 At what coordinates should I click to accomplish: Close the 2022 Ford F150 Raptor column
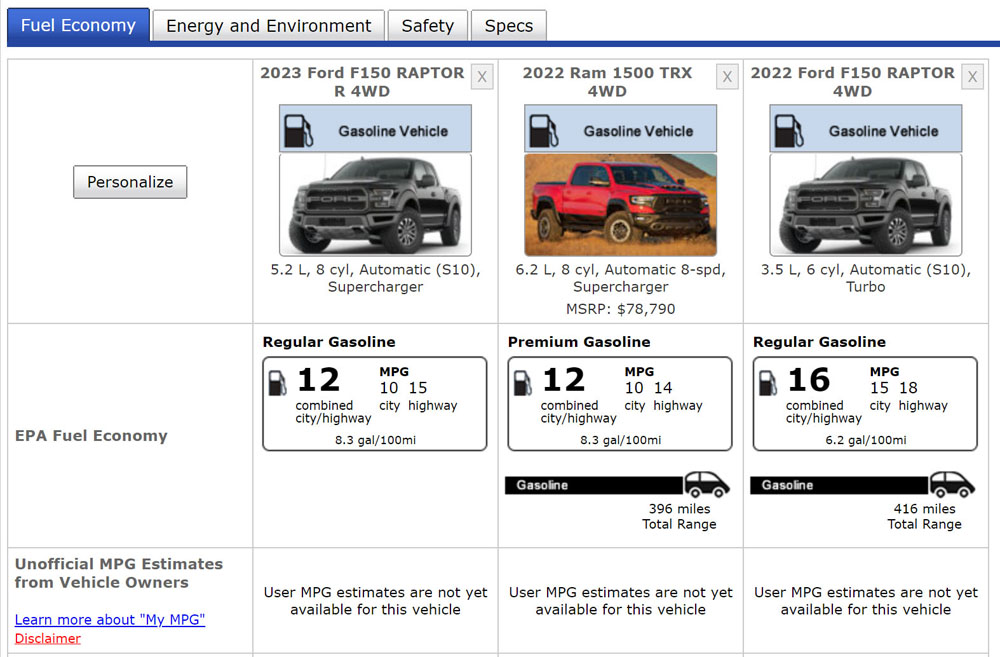pos(972,77)
